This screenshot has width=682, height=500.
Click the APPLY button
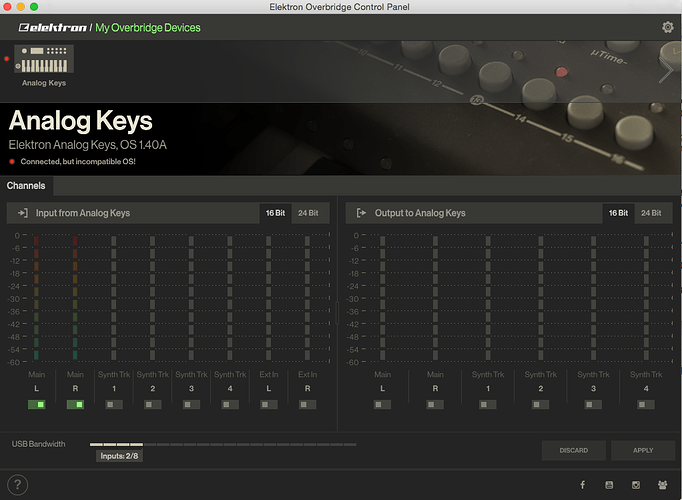[643, 450]
